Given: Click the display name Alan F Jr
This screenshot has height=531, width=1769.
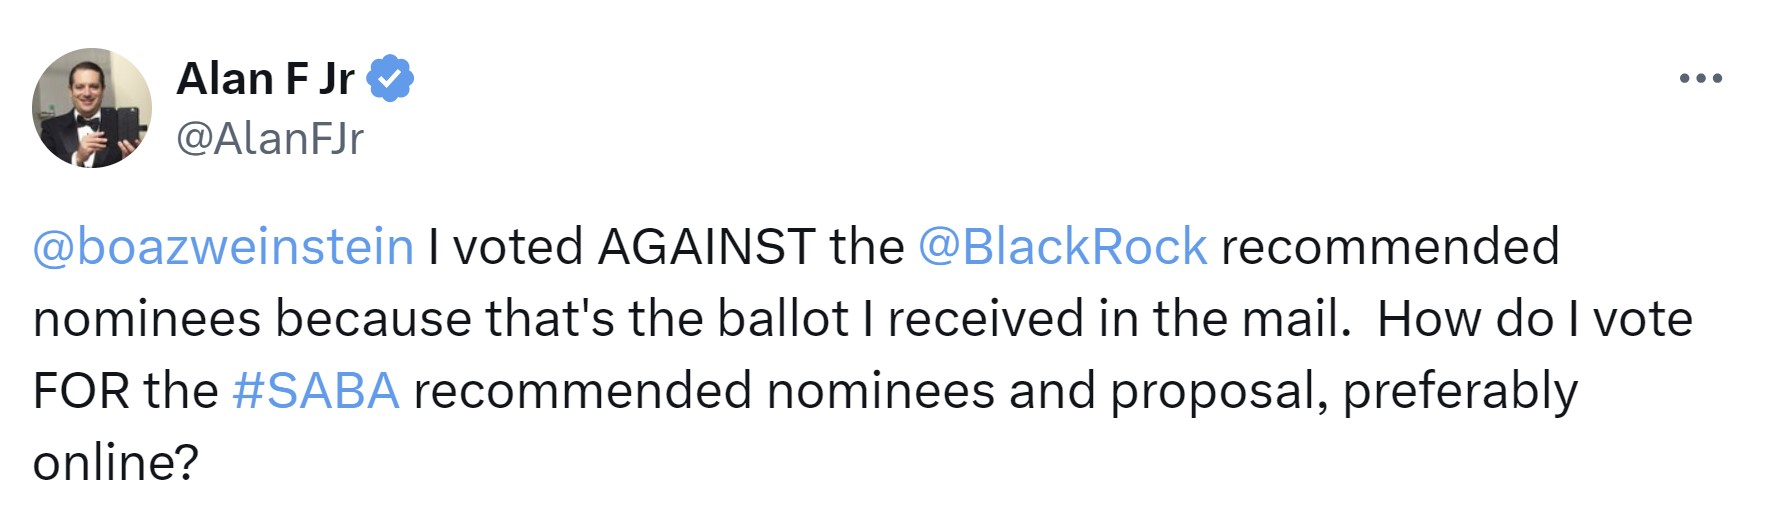Looking at the screenshot, I should pos(265,79).
